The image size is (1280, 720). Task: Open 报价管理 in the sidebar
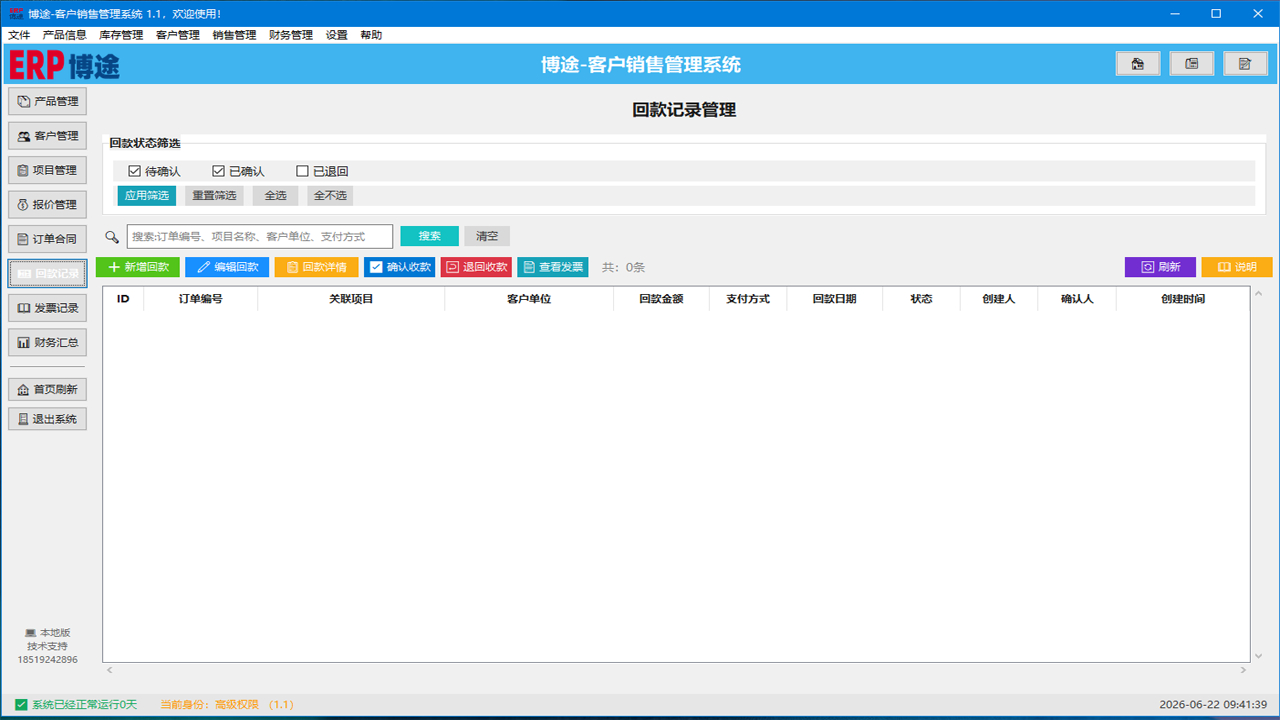[47, 205]
